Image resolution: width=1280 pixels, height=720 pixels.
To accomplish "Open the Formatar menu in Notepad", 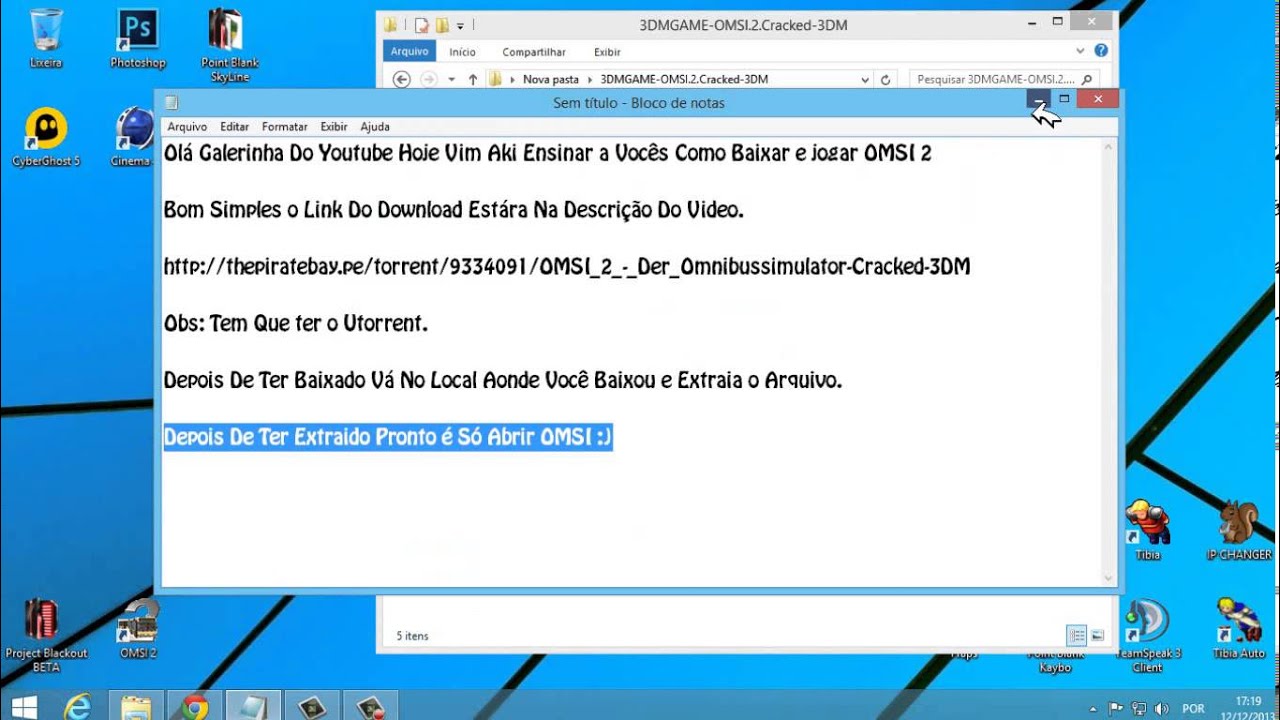I will click(x=284, y=127).
